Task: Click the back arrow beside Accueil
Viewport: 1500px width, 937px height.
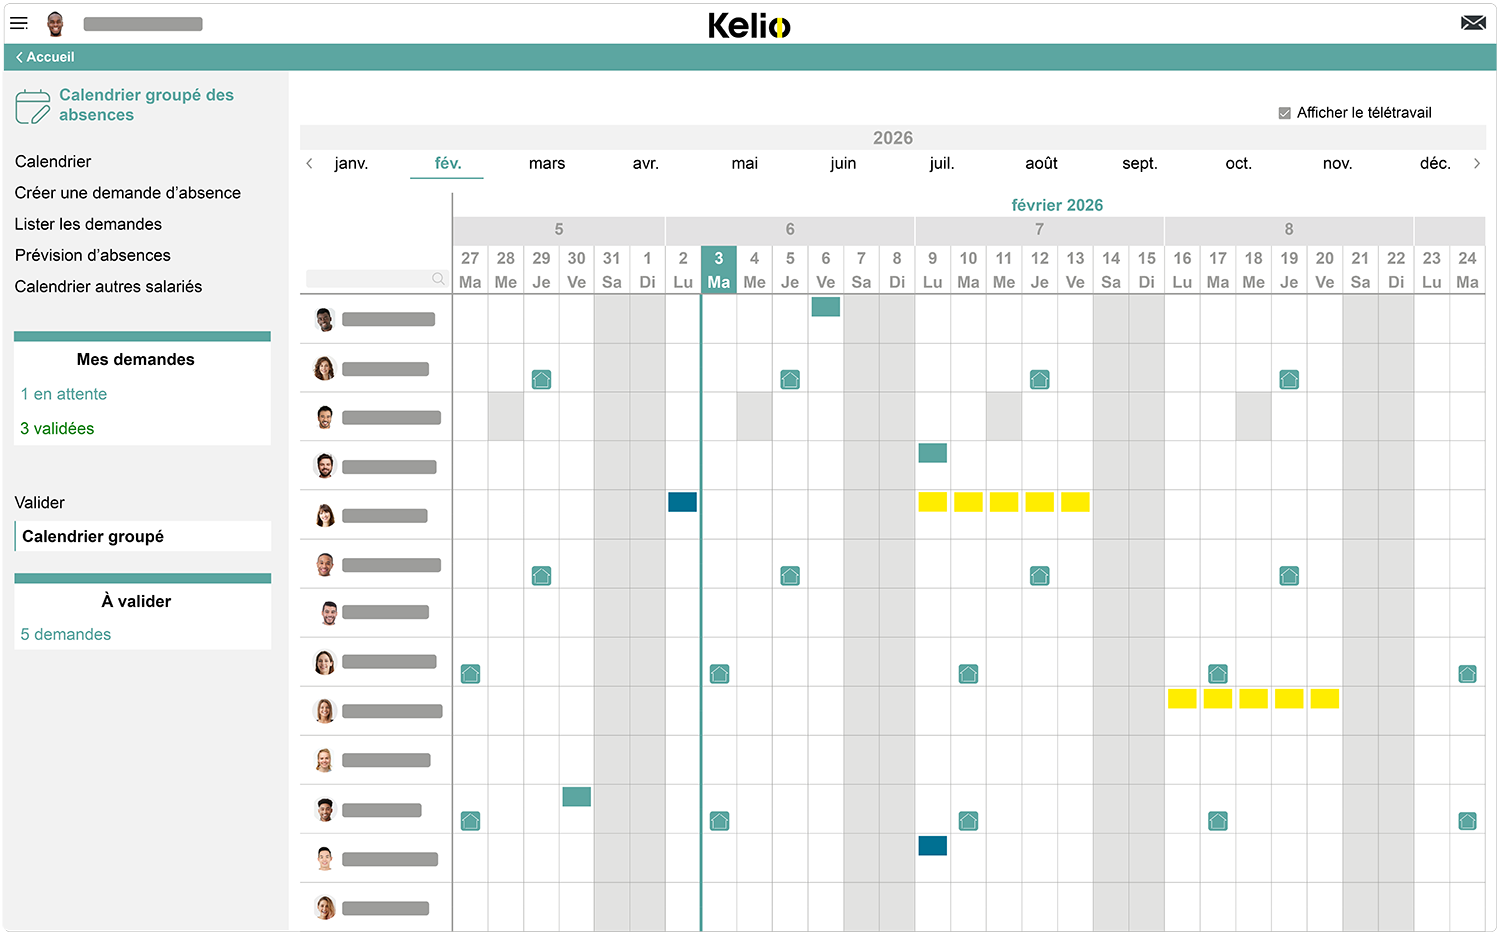Action: (x=18, y=57)
